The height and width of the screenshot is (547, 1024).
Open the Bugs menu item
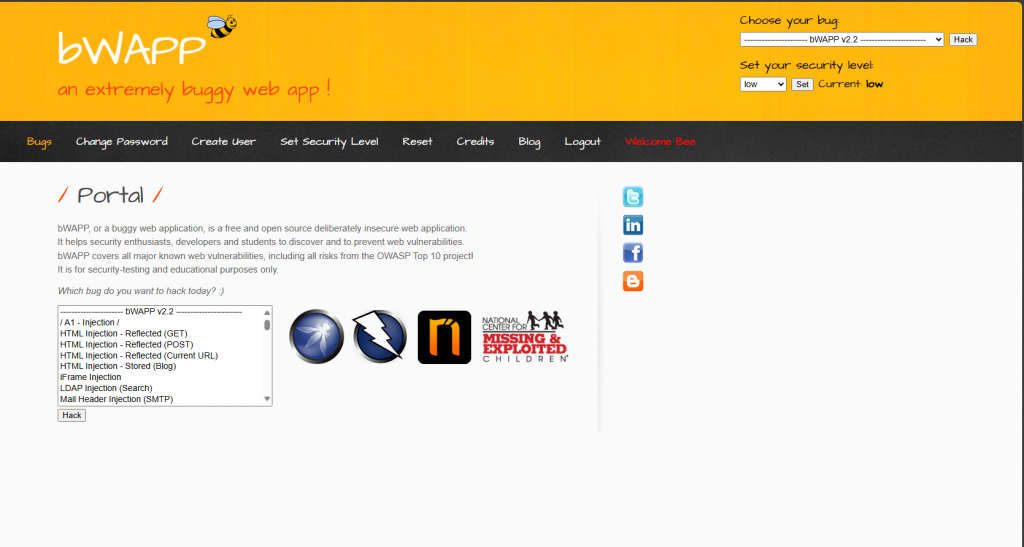39,142
